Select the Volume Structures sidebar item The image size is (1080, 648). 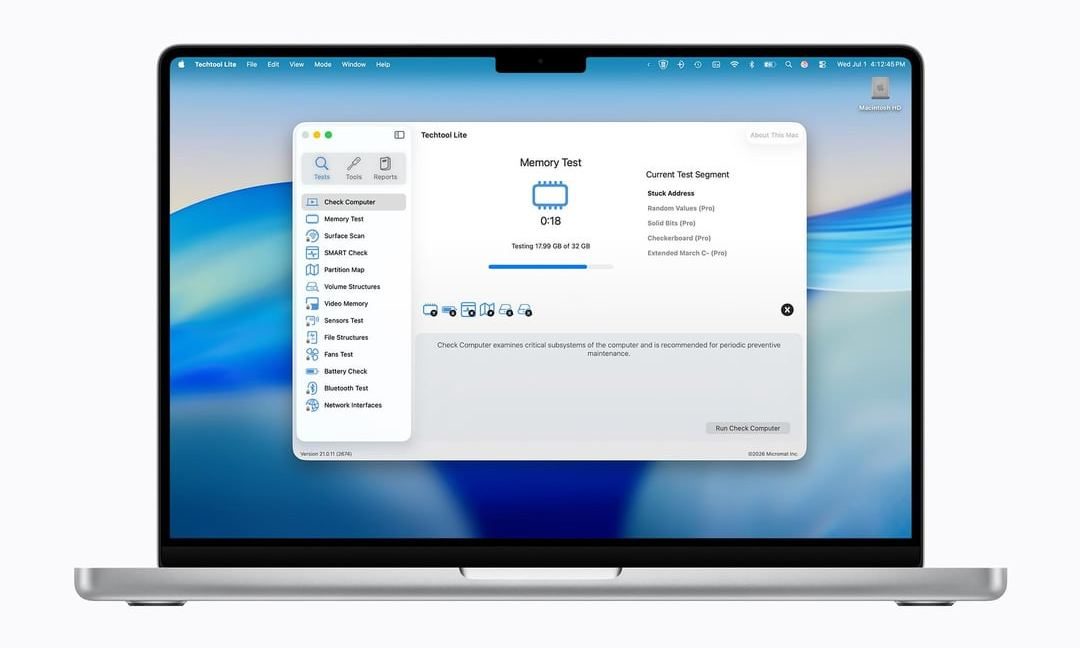point(353,286)
